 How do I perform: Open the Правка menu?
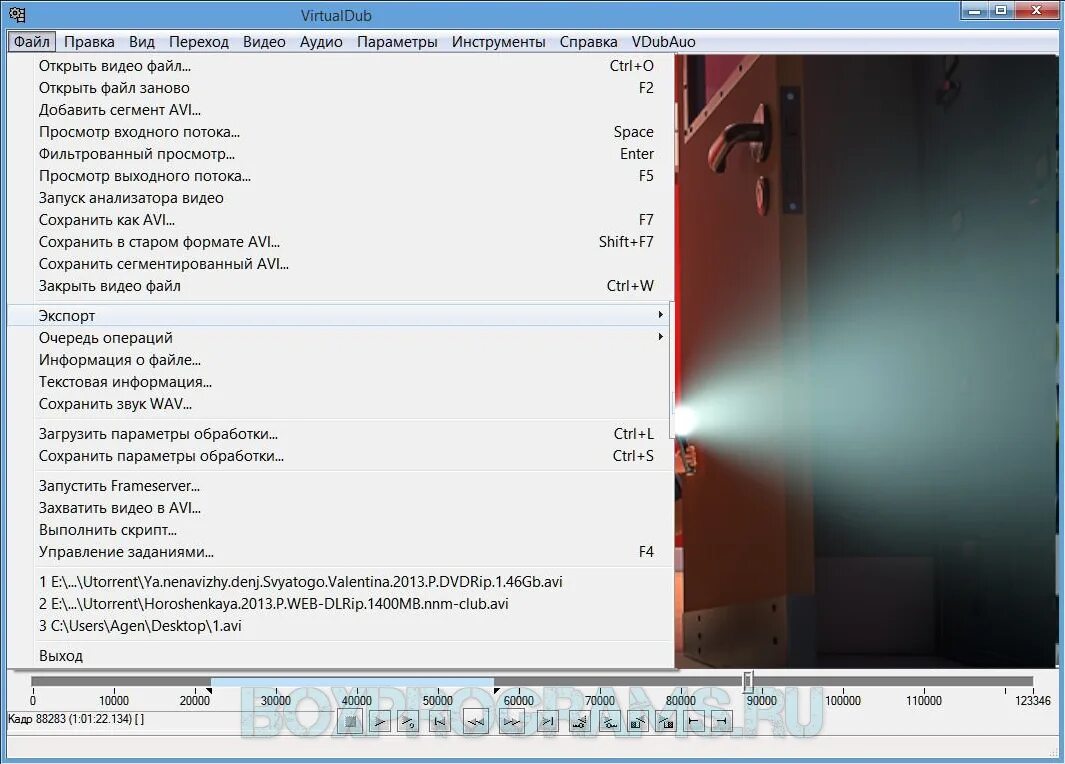click(x=89, y=41)
